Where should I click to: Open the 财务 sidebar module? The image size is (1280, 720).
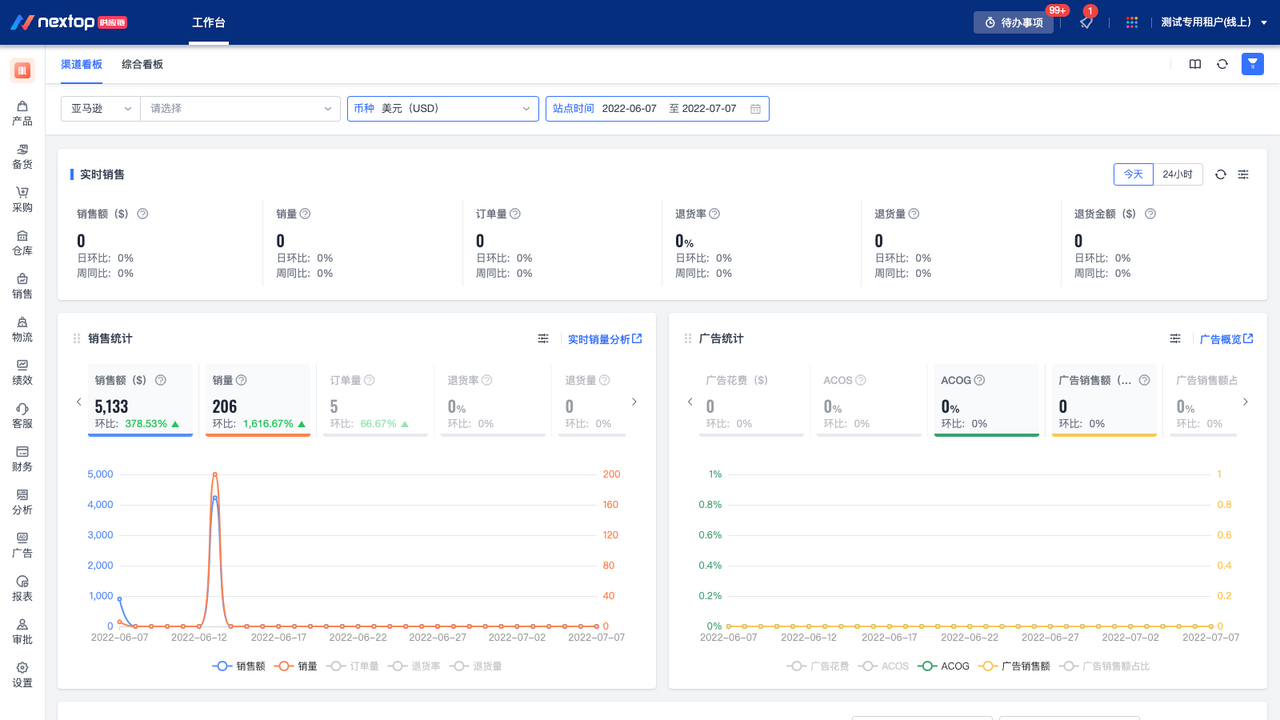click(22, 458)
